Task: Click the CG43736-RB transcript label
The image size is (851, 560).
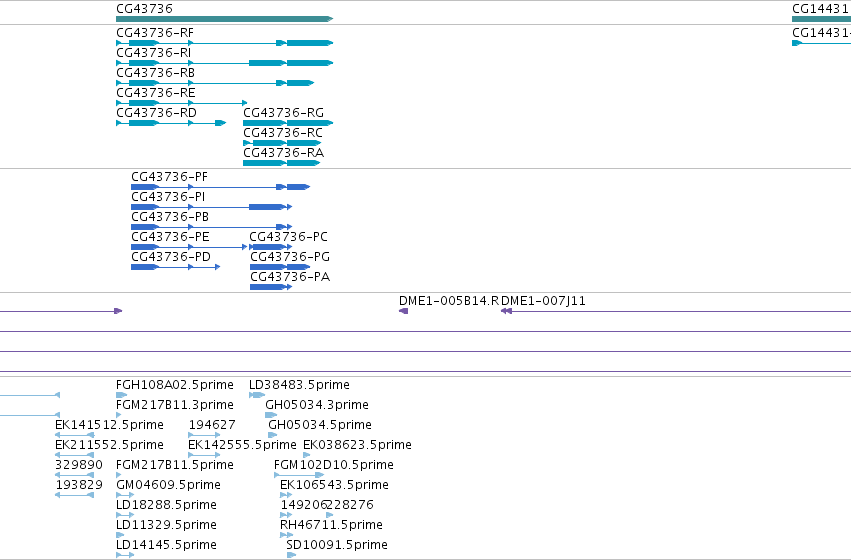Action: coord(155,73)
